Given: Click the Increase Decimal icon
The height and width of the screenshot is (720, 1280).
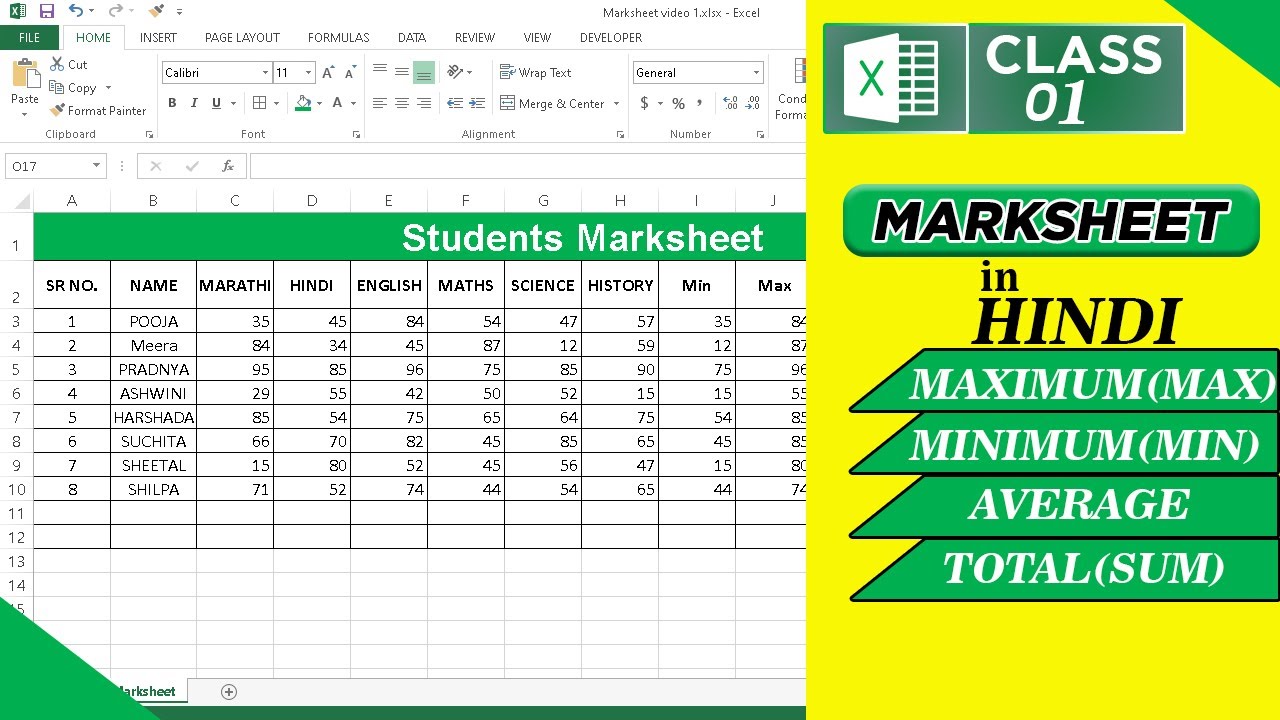Looking at the screenshot, I should (729, 103).
